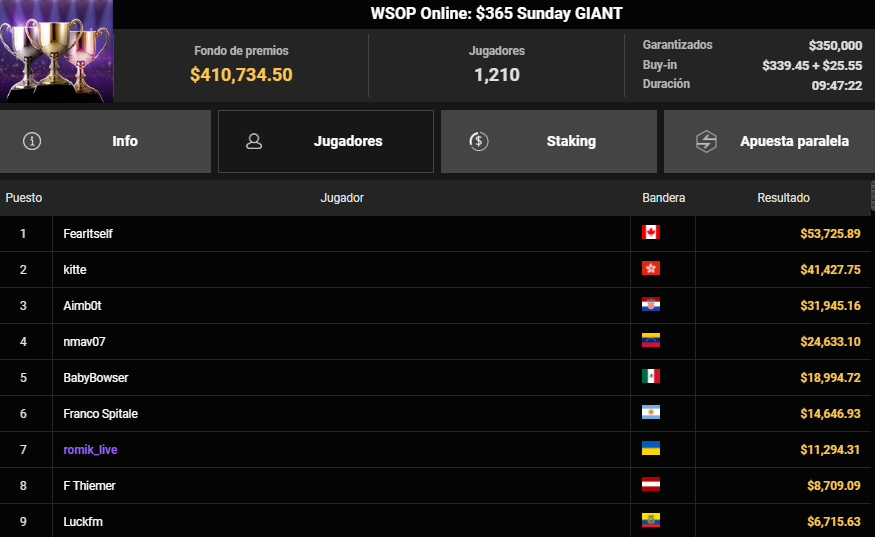
Task: Sort by the Resultado column header
Action: (x=783, y=198)
